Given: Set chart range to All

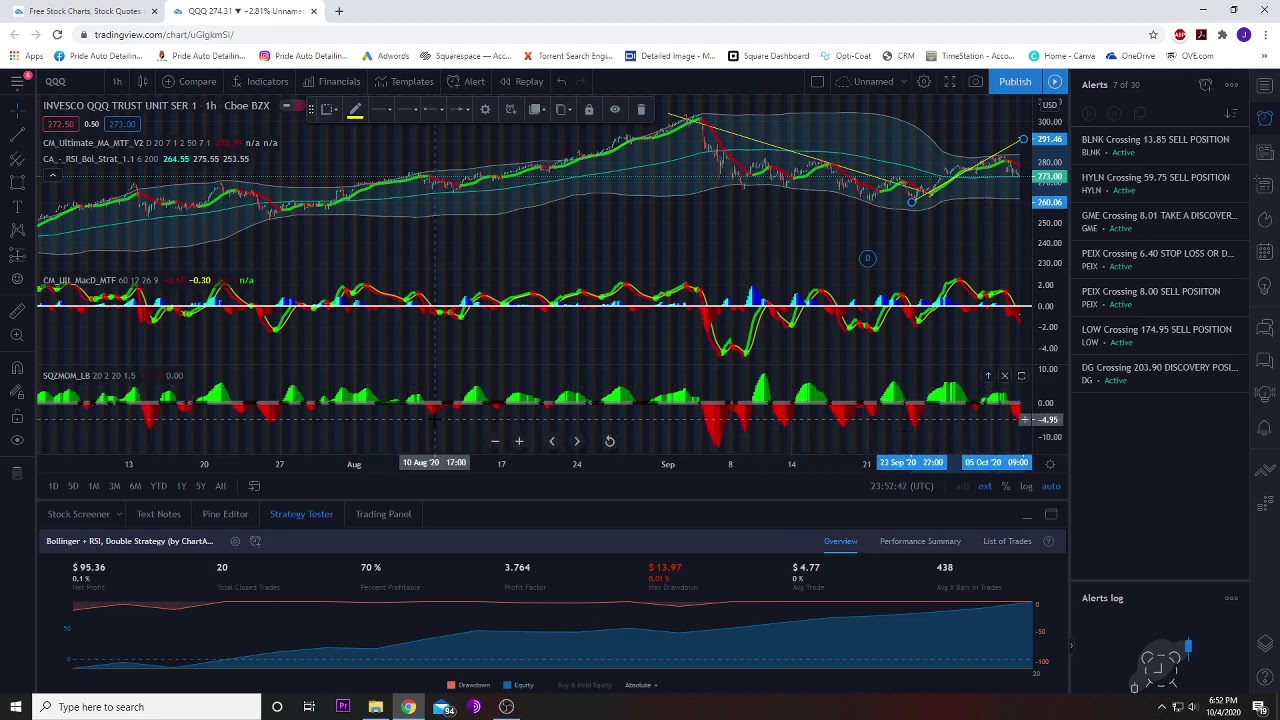Looking at the screenshot, I should (x=220, y=486).
